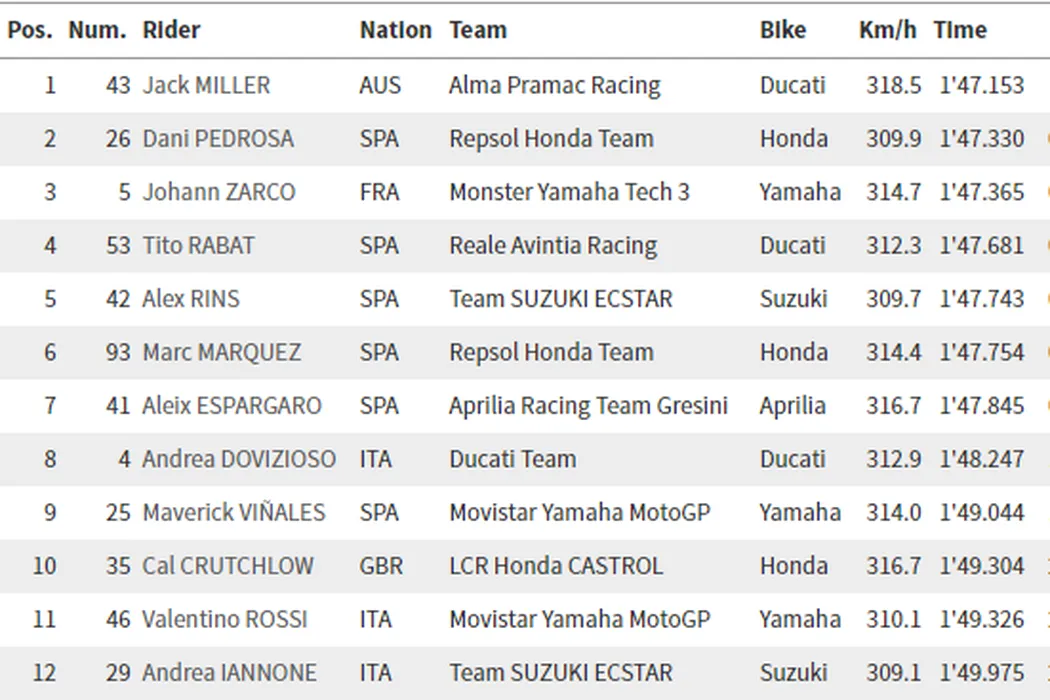Select Johann ZARCO in the table
1050x700 pixels.
(219, 192)
